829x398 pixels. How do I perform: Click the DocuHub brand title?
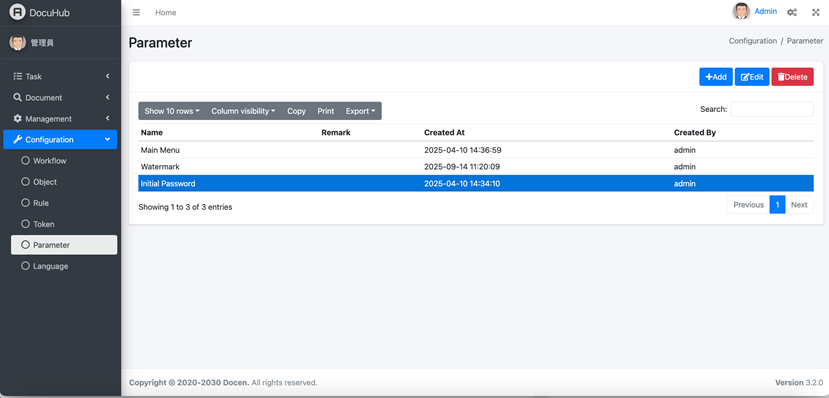coord(50,13)
